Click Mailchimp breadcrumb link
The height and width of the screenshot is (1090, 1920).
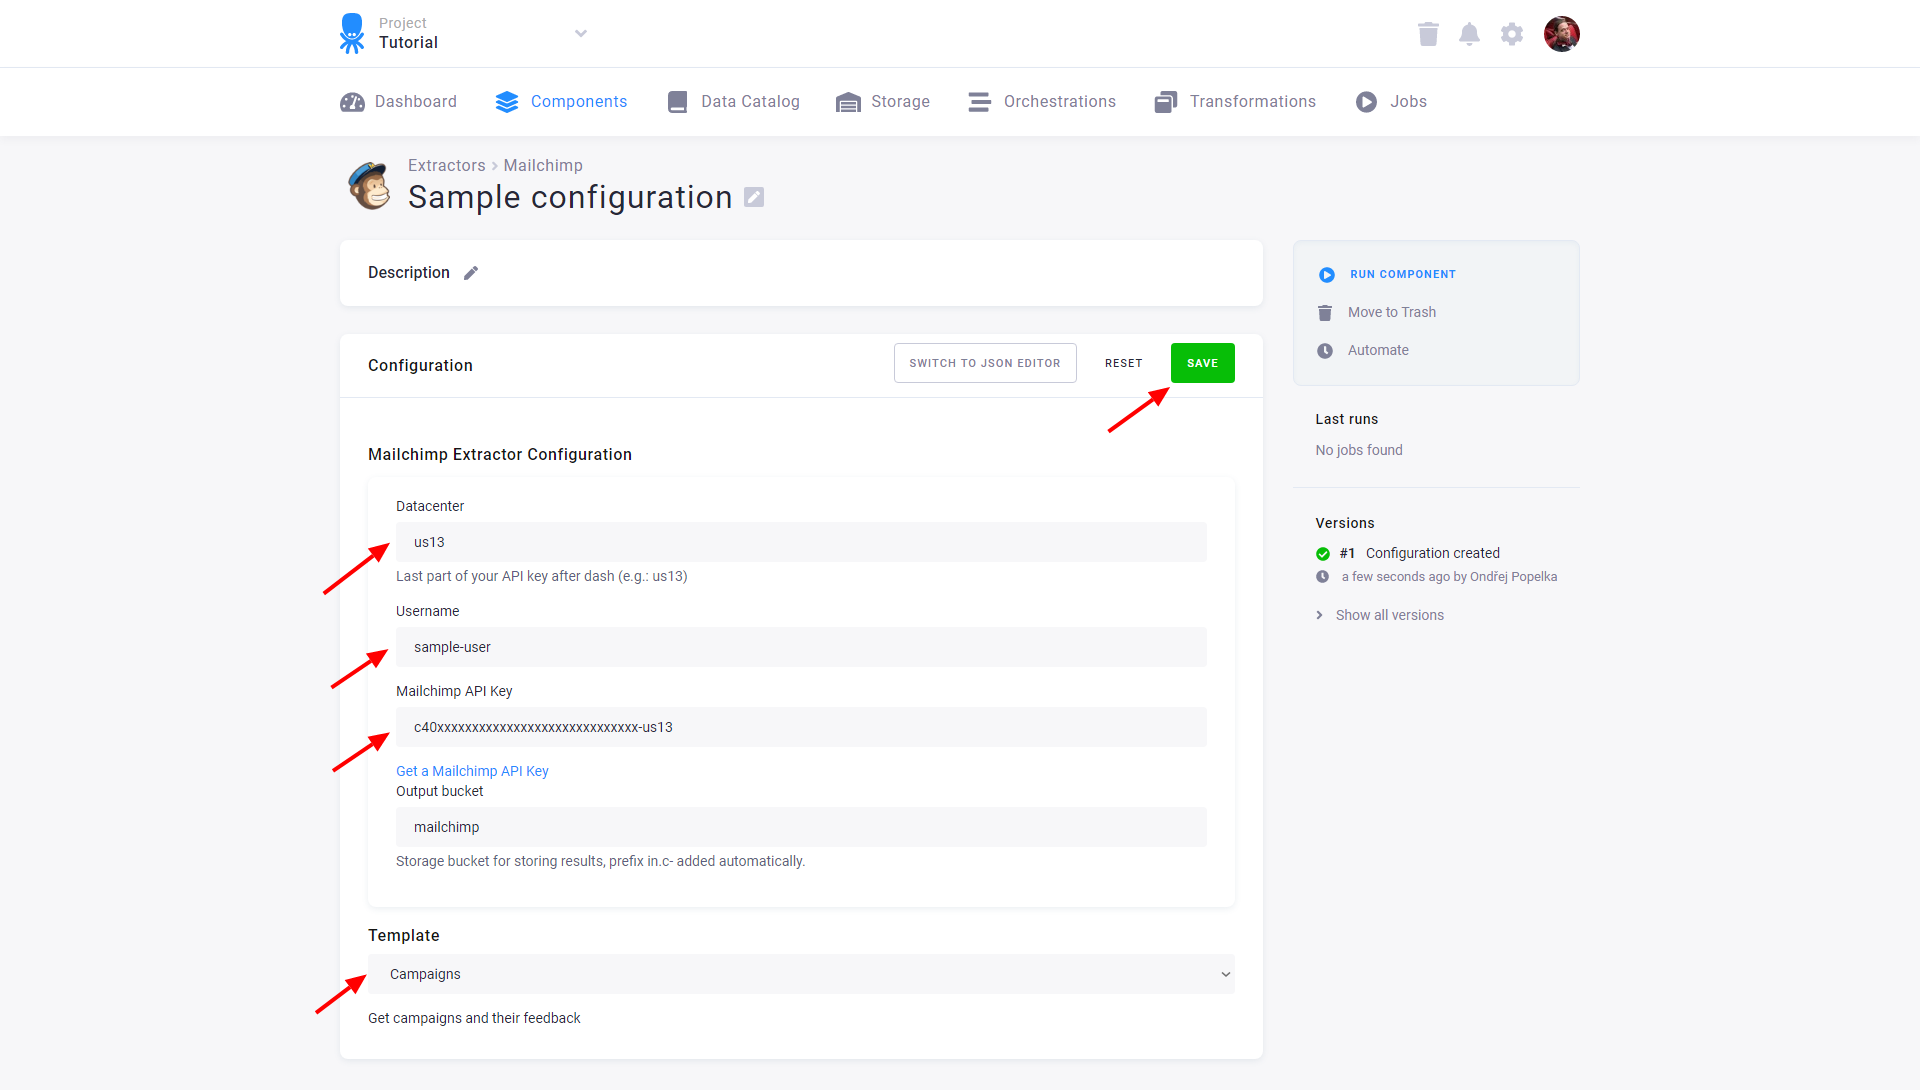(x=543, y=166)
